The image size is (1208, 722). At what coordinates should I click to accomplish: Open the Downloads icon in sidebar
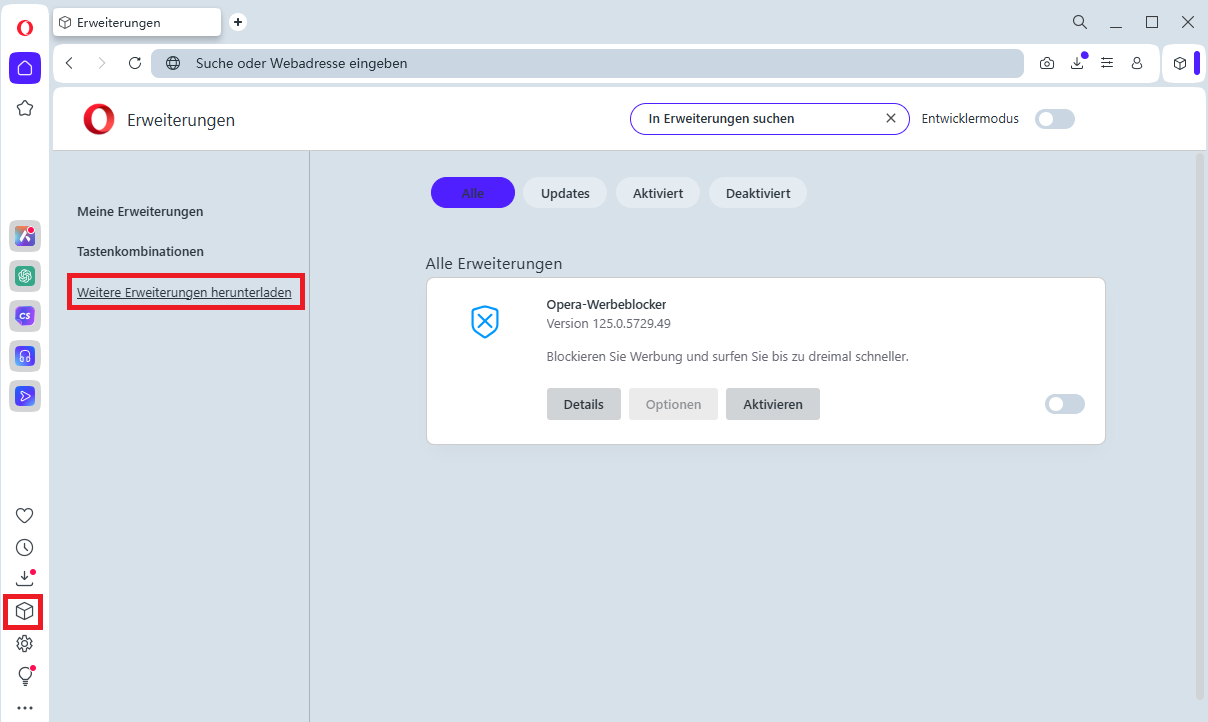25,578
